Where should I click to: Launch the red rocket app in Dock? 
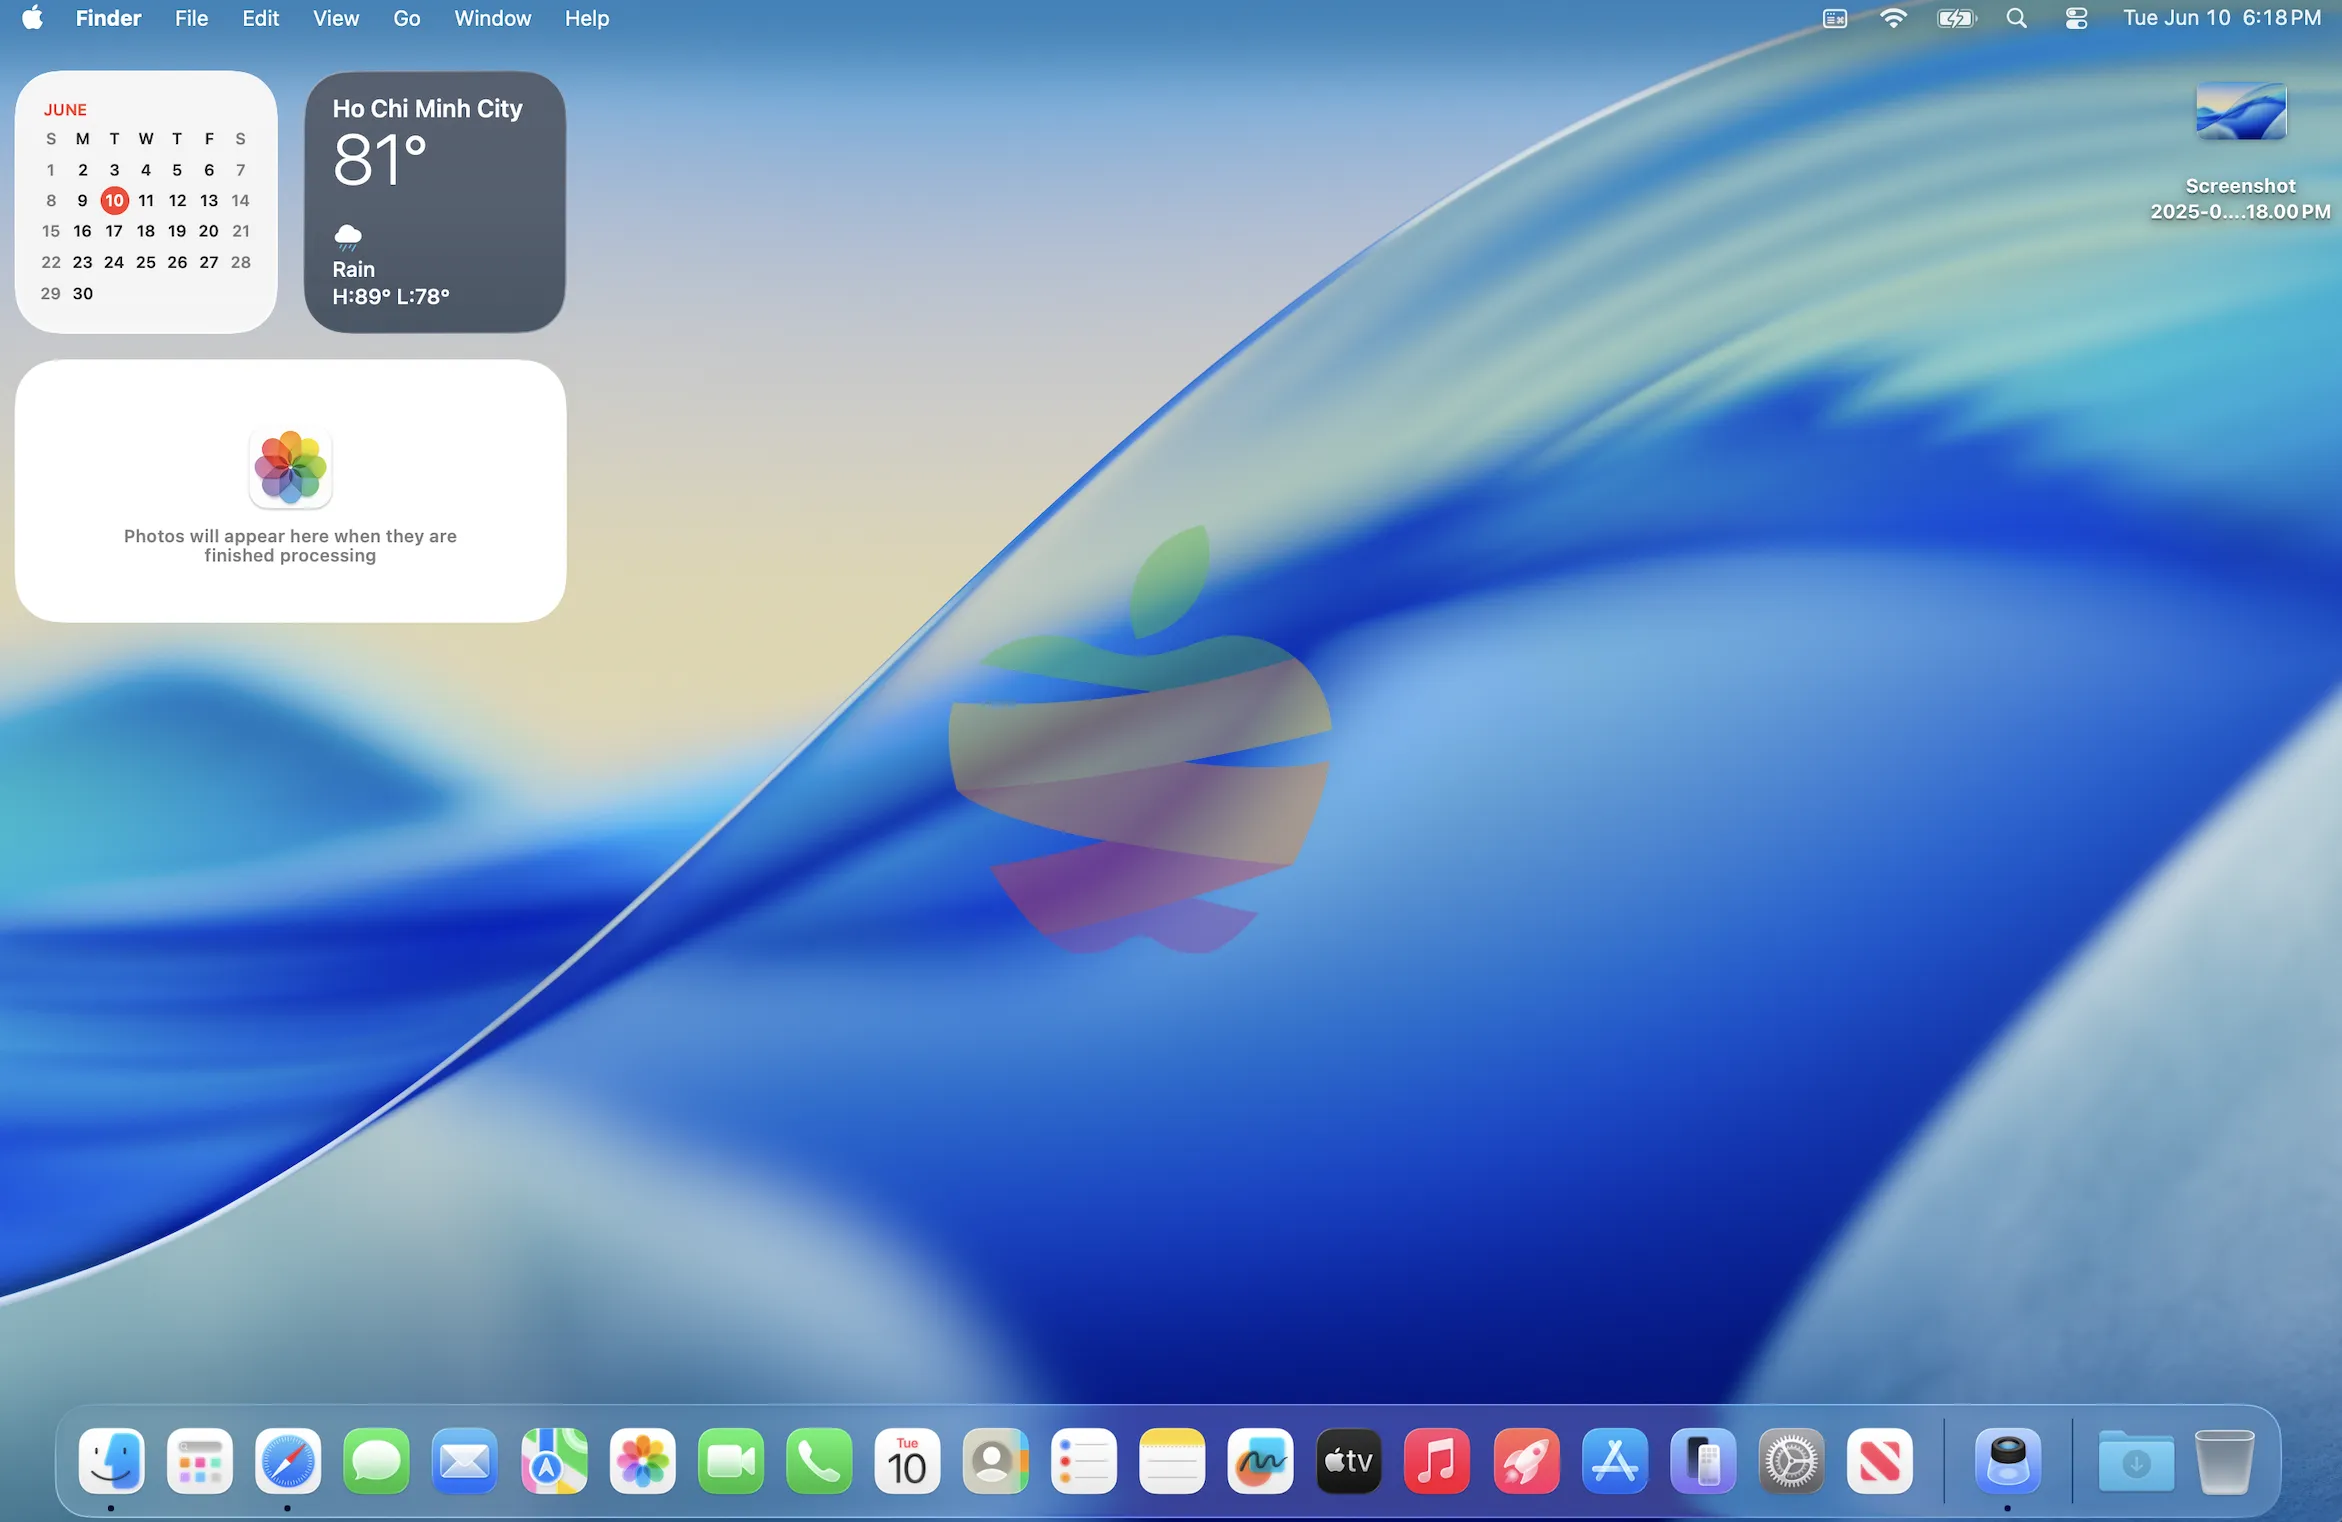tap(1526, 1461)
